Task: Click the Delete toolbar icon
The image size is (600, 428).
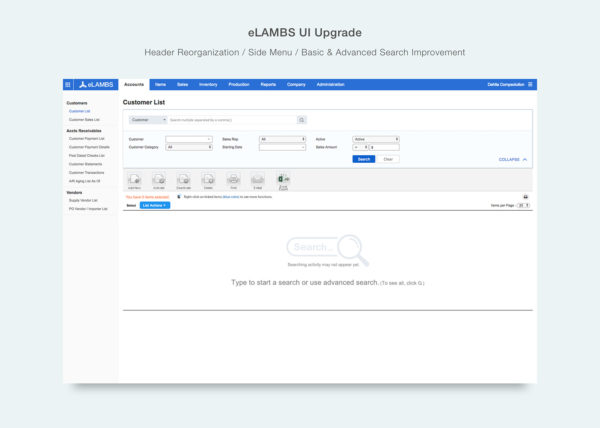Action: coord(208,181)
